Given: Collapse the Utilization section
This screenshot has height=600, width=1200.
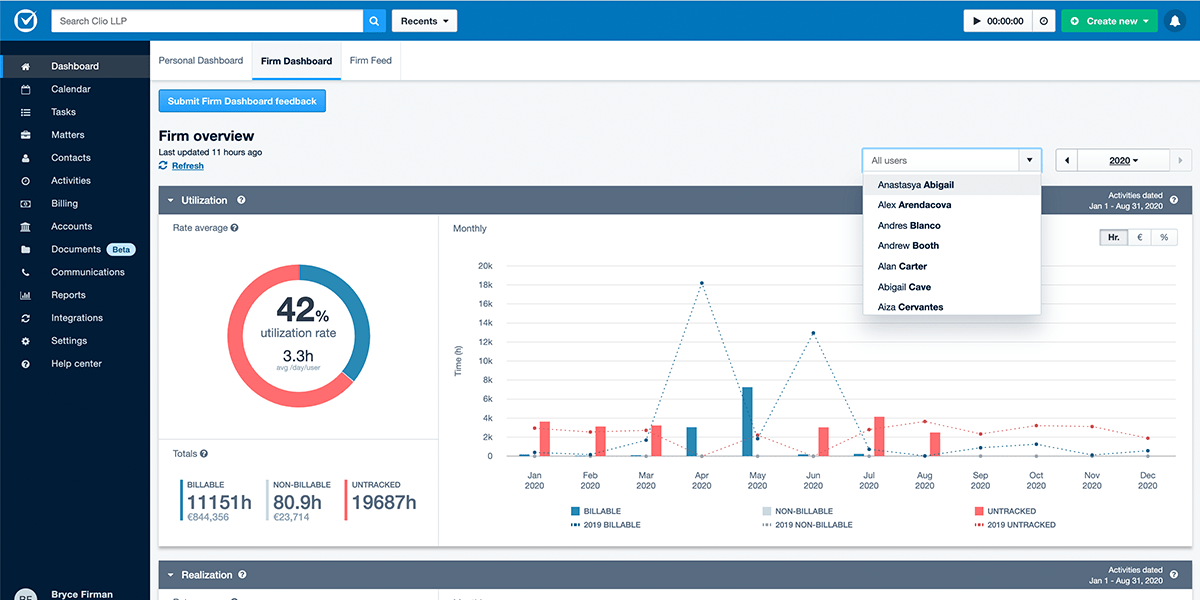Looking at the screenshot, I should (171, 200).
